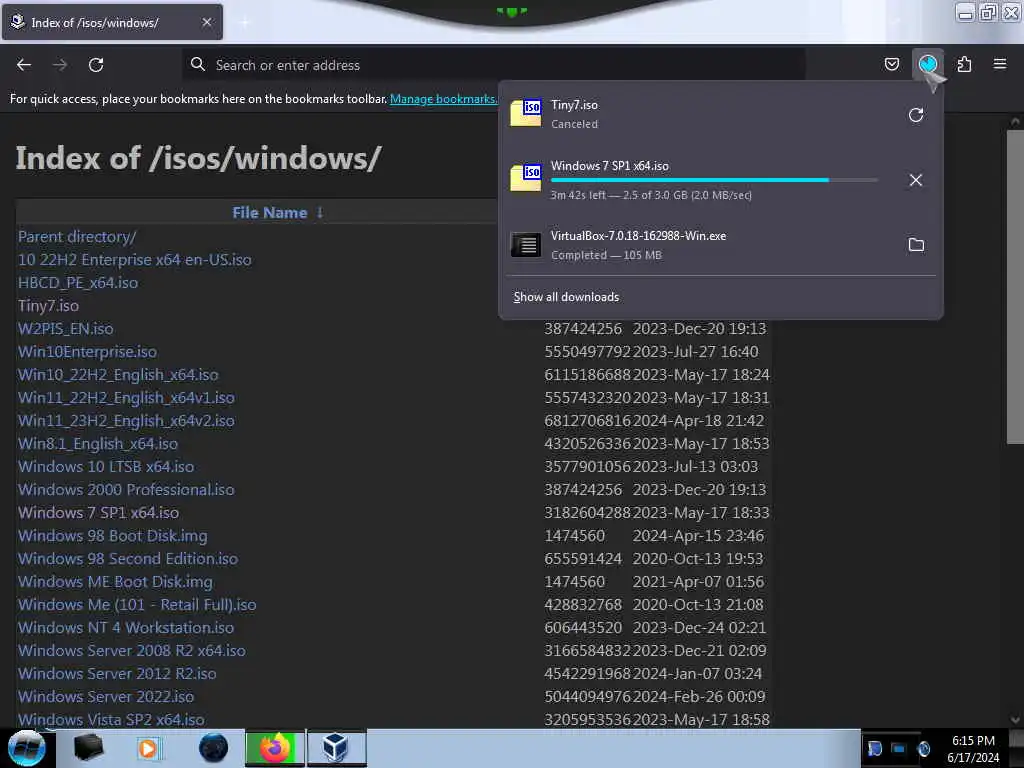Image resolution: width=1024 pixels, height=768 pixels.
Task: Open the dark globe browser taskbar icon
Action: 213,748
